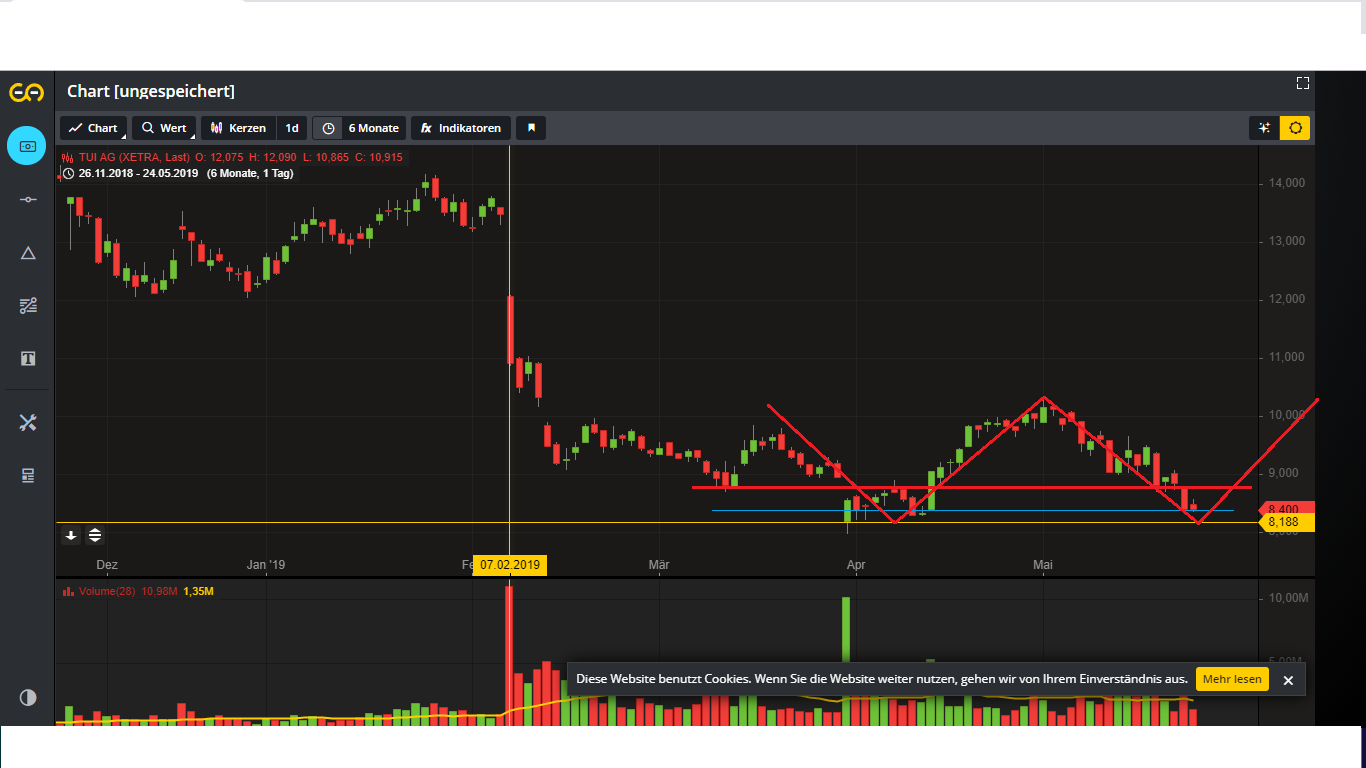Dismiss the cookie notice
Screen dimensions: 1366x768
[1288, 680]
